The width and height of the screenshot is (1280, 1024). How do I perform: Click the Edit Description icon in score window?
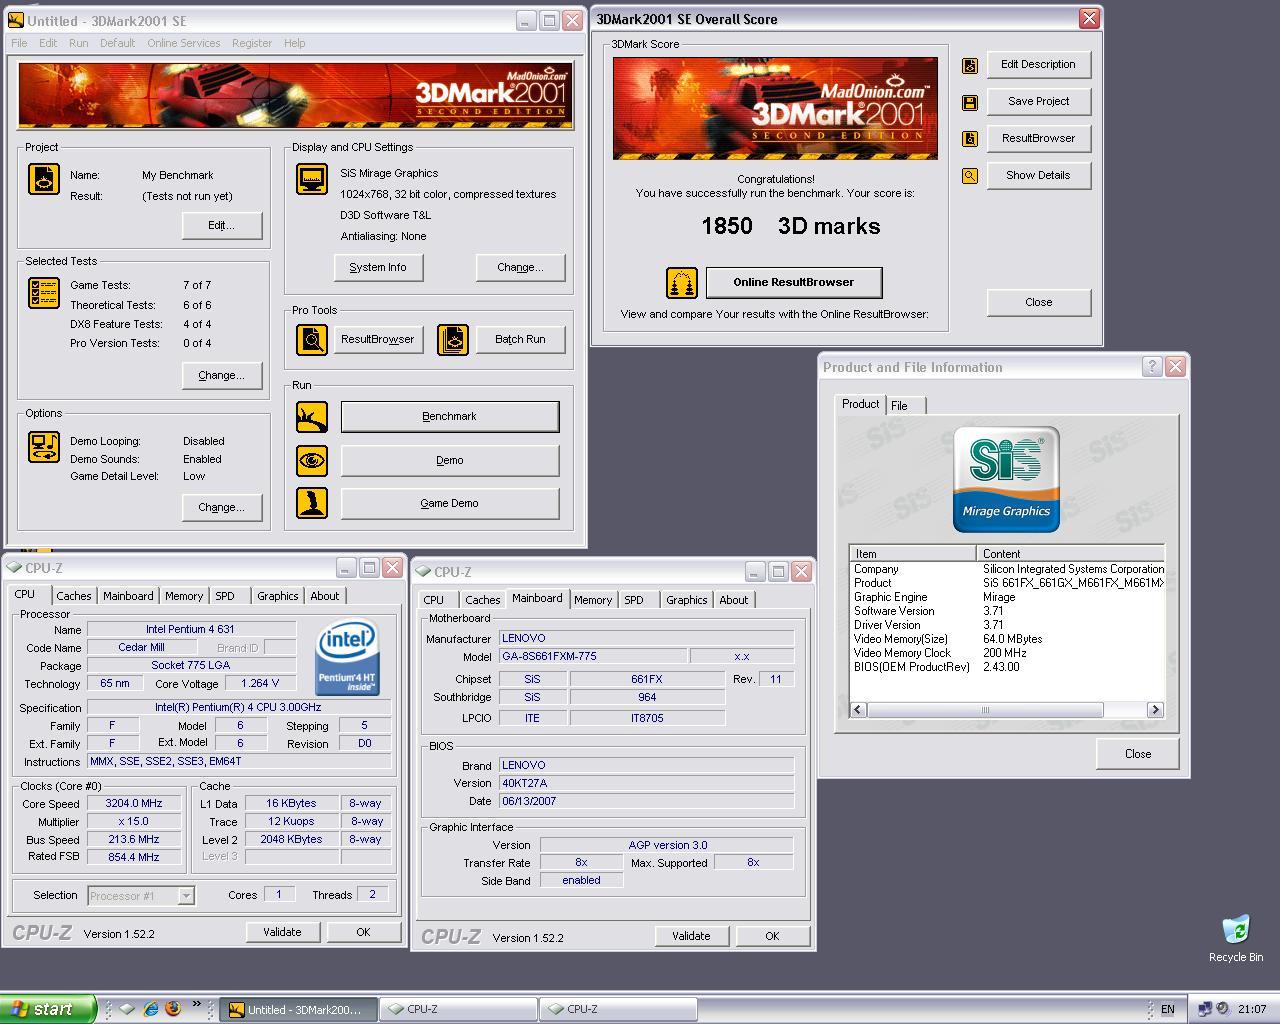(x=970, y=66)
